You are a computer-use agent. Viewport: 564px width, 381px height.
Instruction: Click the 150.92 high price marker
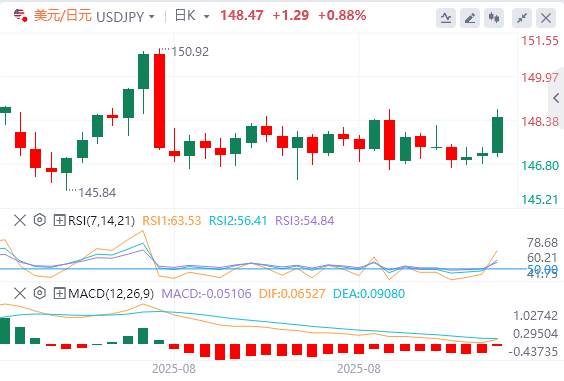(190, 52)
